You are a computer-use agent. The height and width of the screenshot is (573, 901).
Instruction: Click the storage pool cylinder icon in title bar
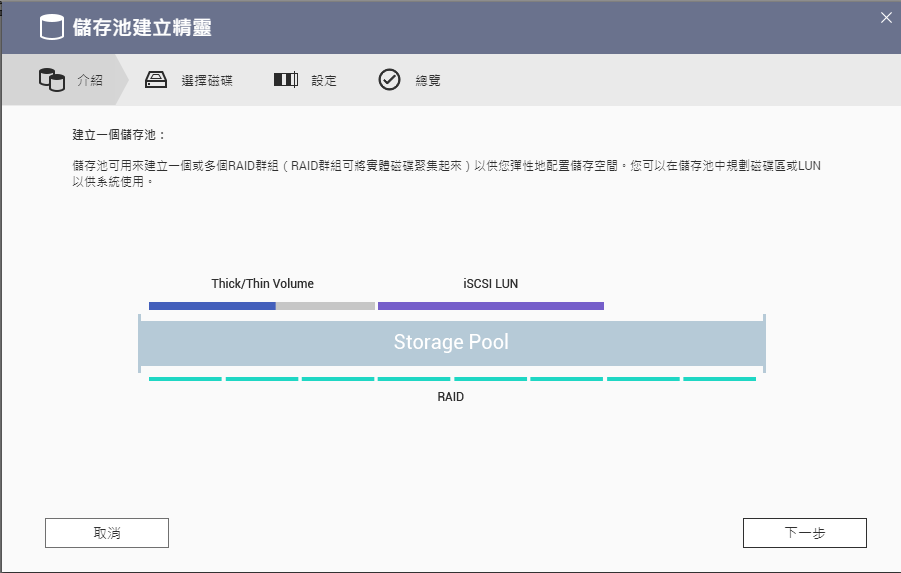[52, 28]
